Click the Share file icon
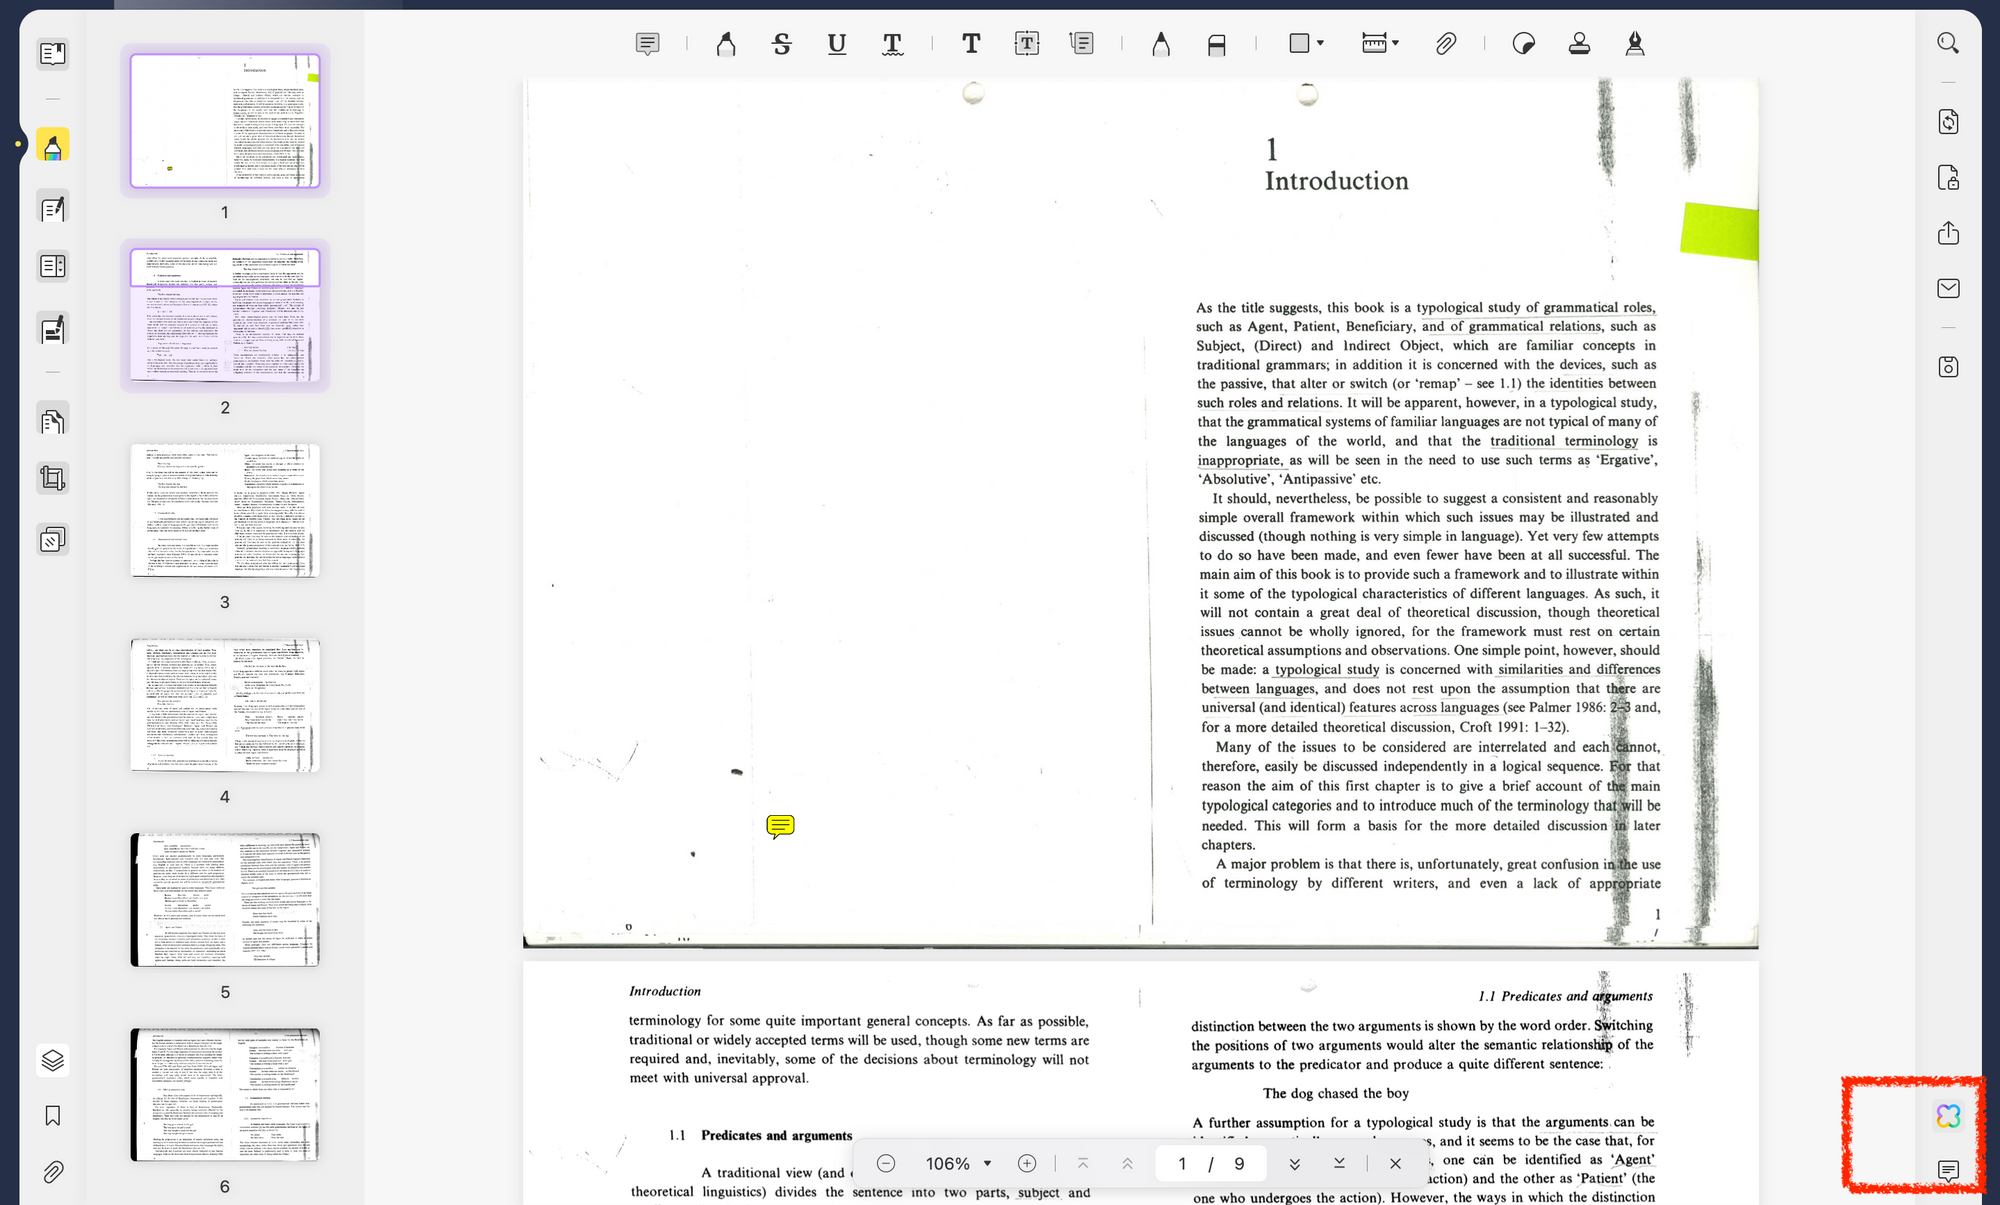2000x1205 pixels. [x=1948, y=233]
